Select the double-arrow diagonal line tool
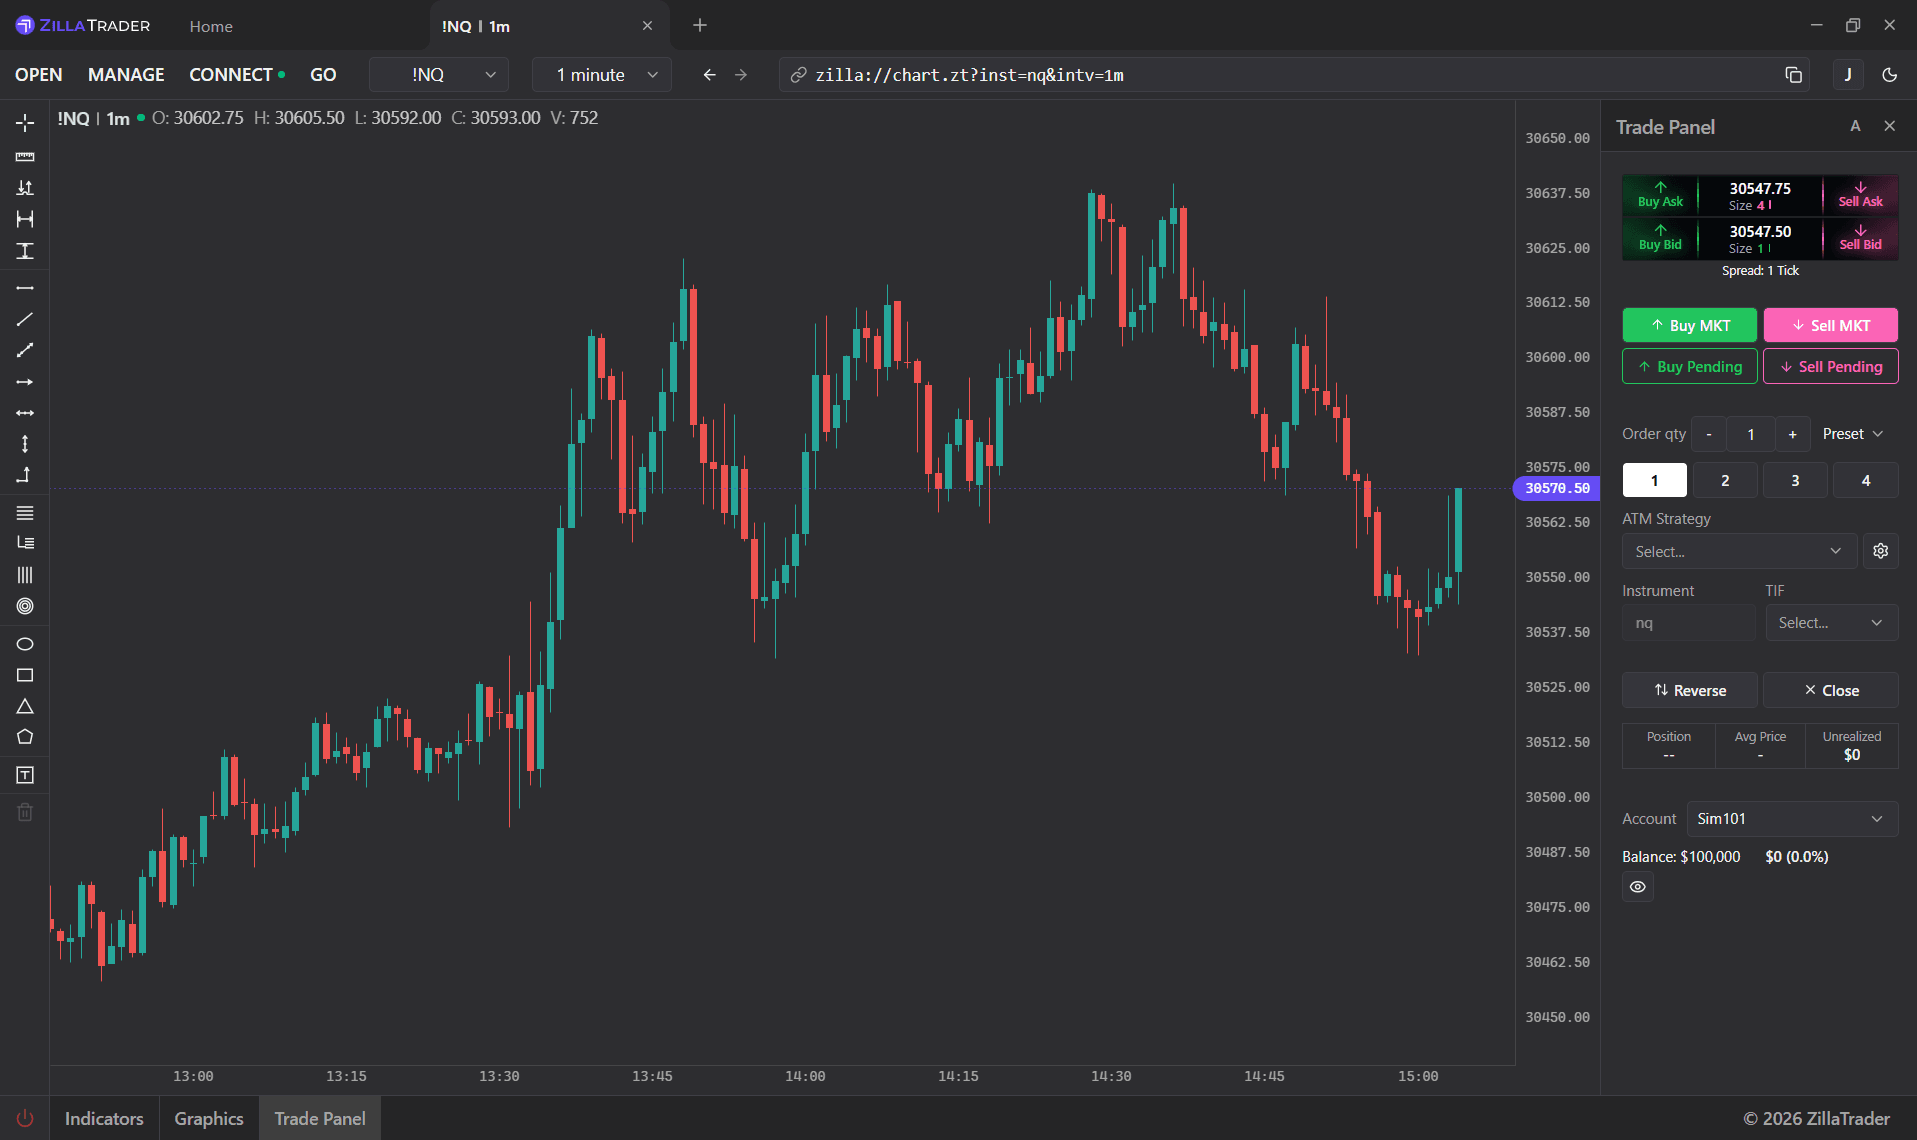This screenshot has width=1917, height=1140. pos(25,351)
